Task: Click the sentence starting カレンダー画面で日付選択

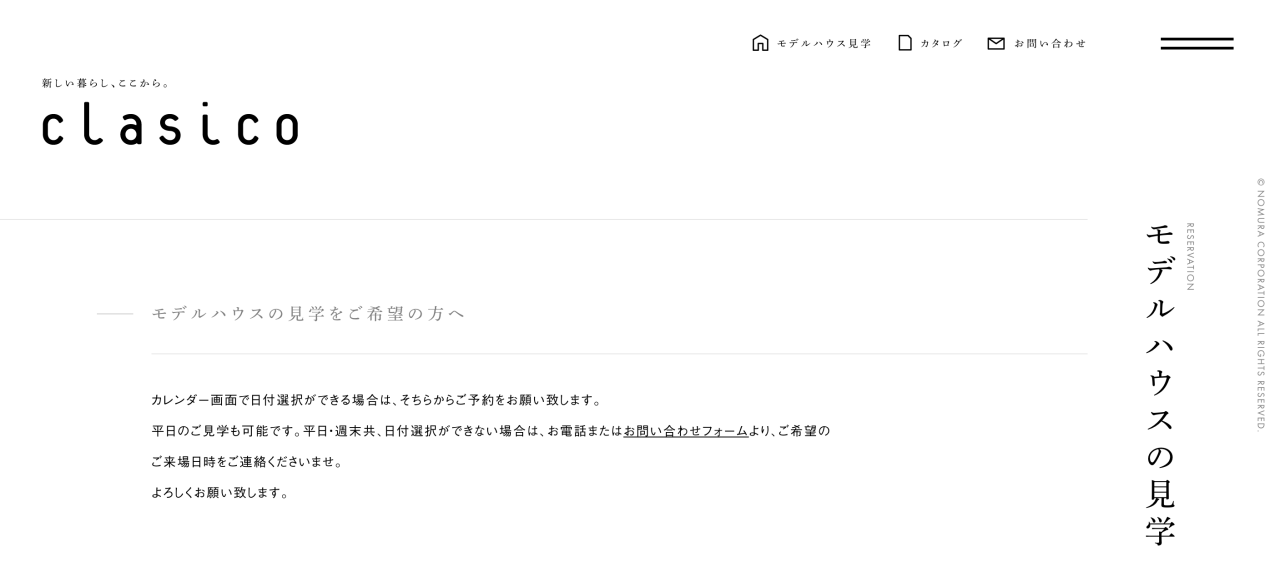Action: pyautogui.click(x=378, y=400)
